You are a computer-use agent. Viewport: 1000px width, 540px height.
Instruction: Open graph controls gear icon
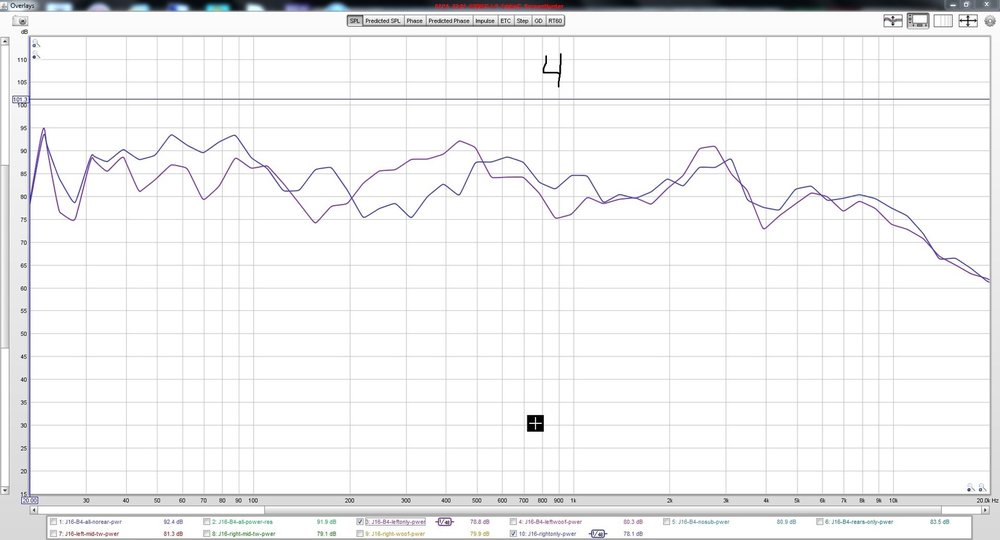(x=990, y=21)
